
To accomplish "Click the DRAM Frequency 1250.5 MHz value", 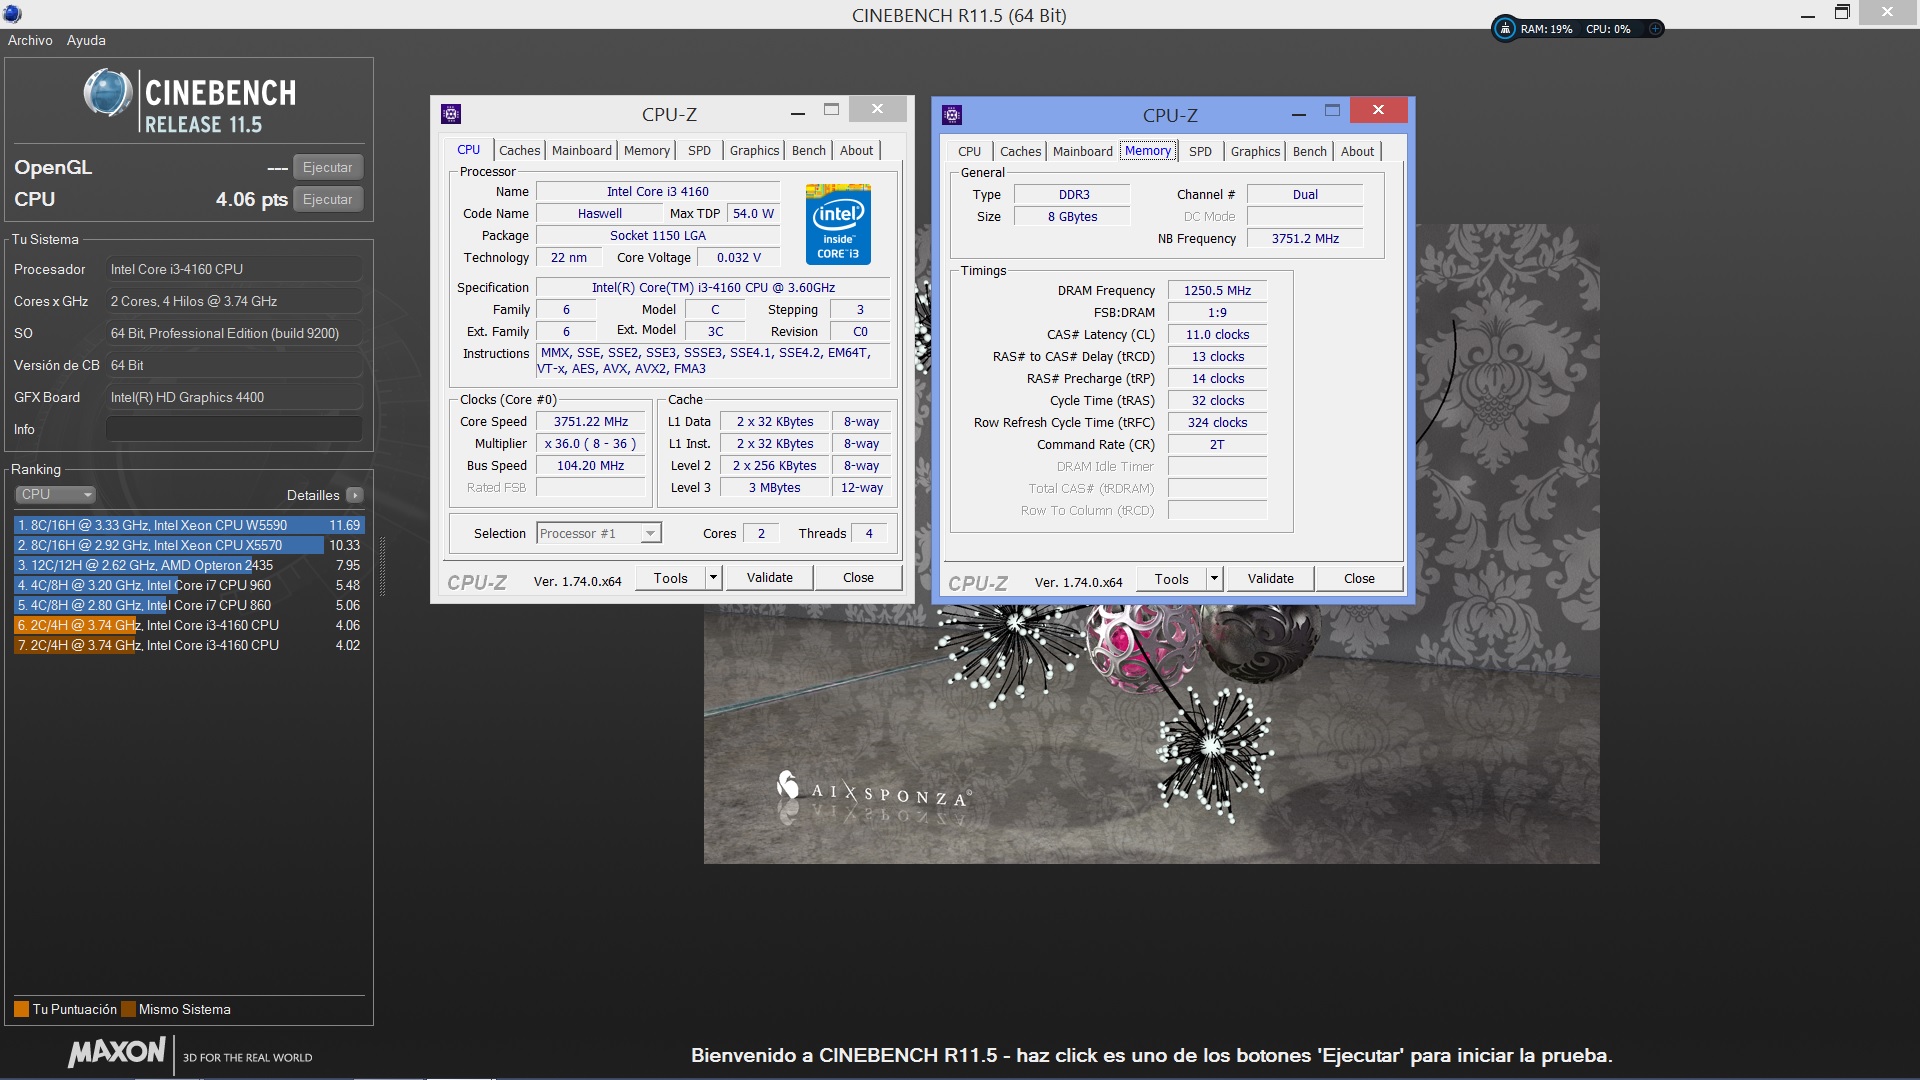I will coord(1217,291).
